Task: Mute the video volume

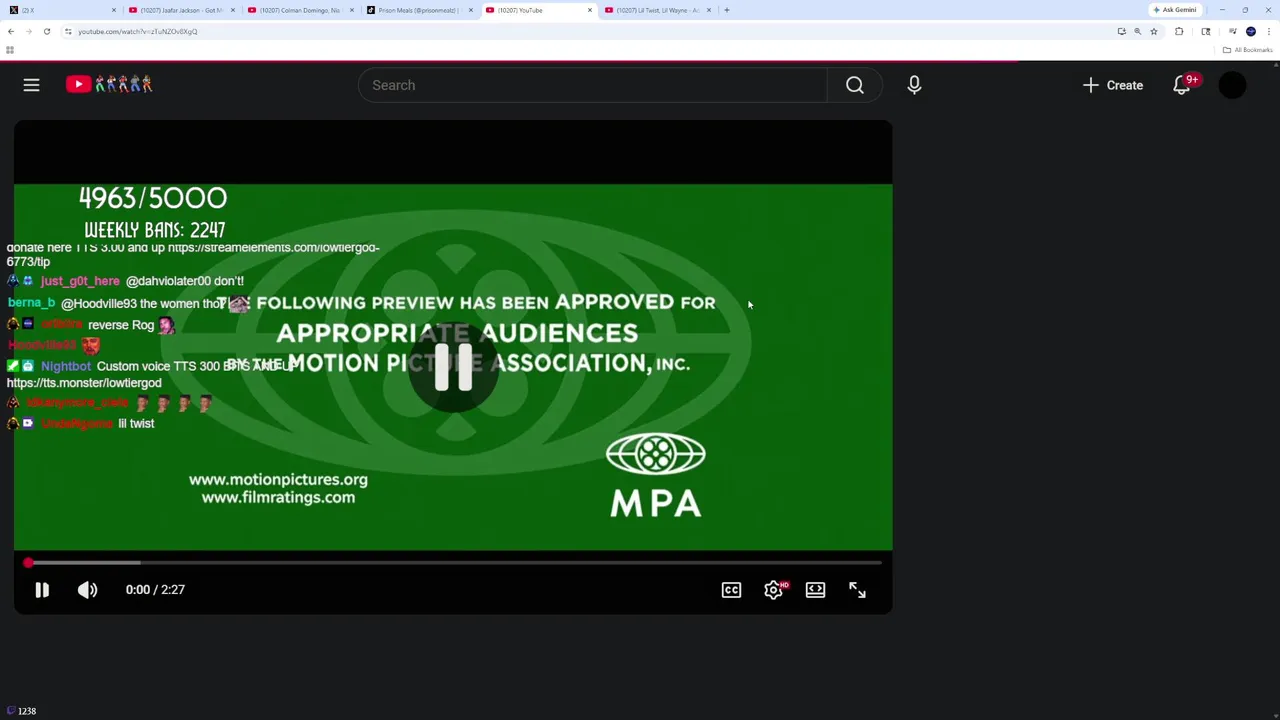Action: click(88, 590)
